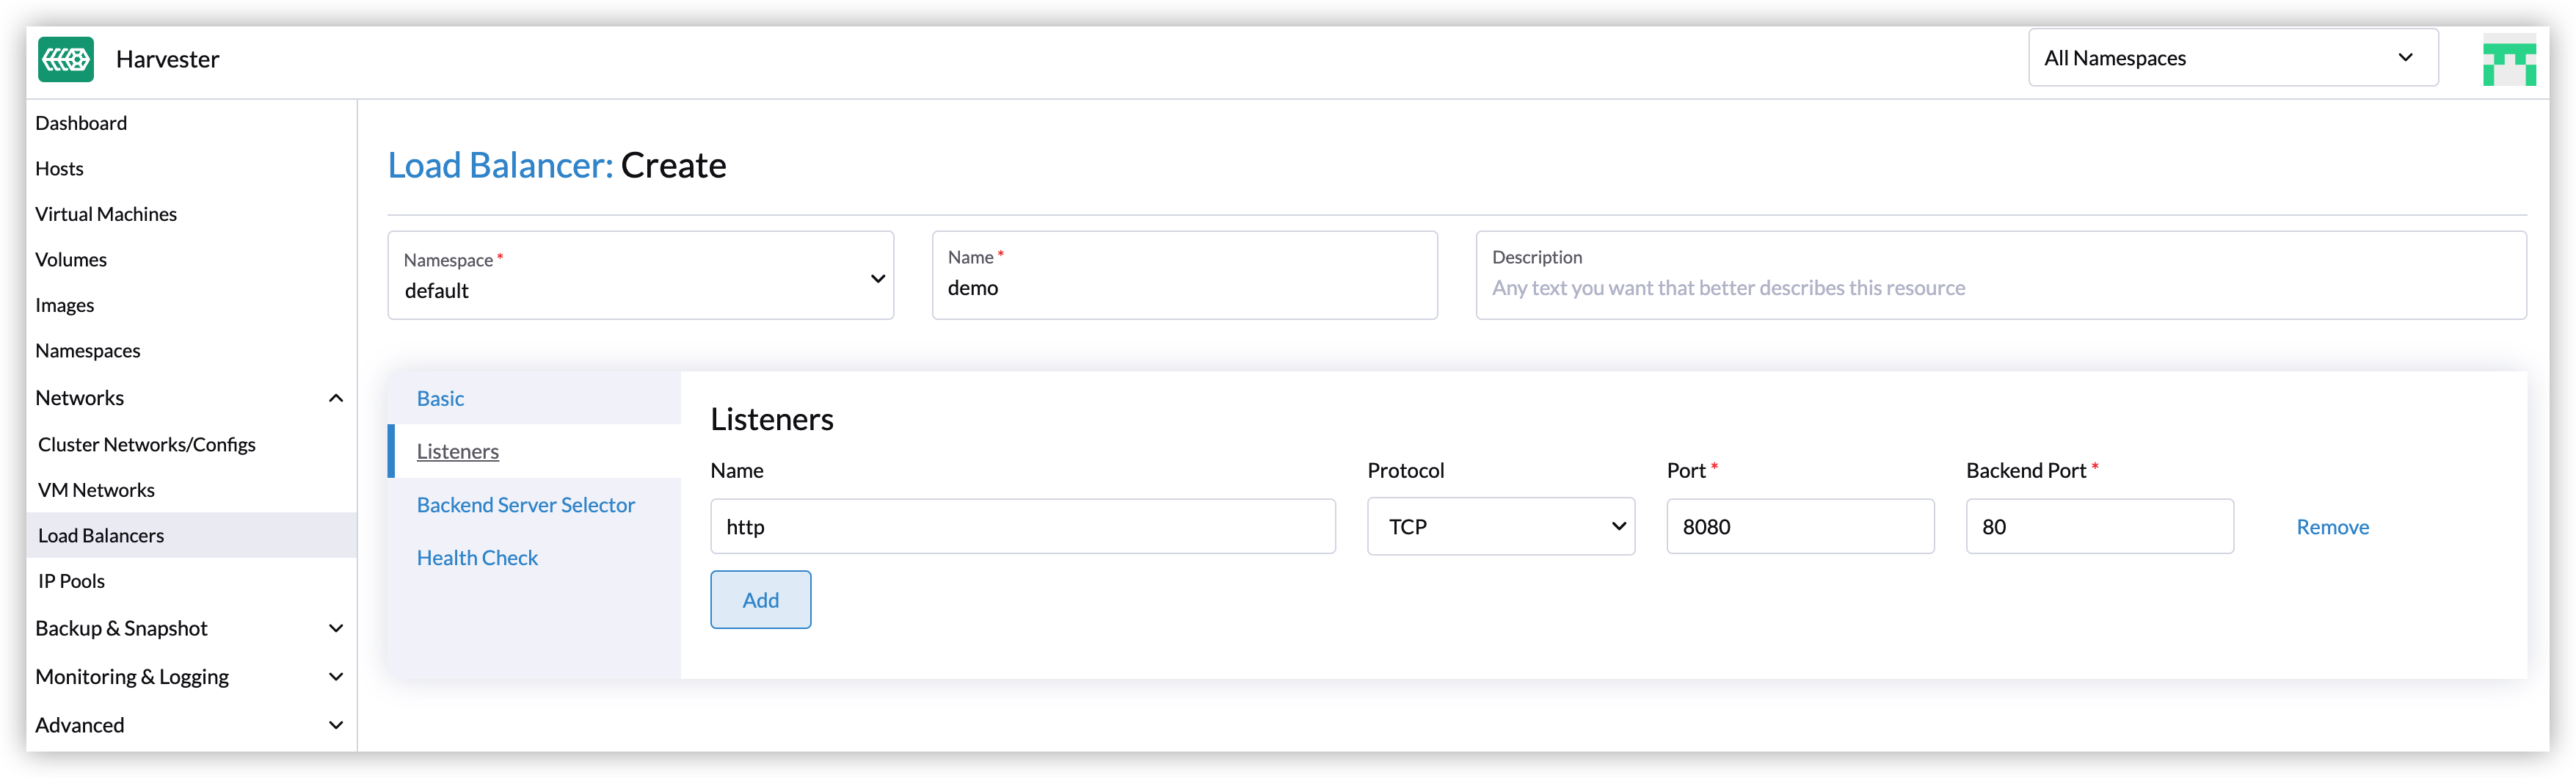This screenshot has height=778, width=2576.
Task: Open the user avatar menu
Action: click(2508, 60)
